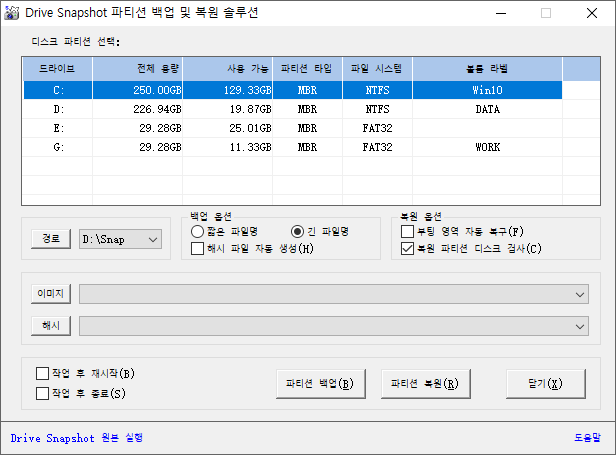Click the Drive Snapshot app icon in title bar
The height and width of the screenshot is (455, 616).
pyautogui.click(x=11, y=13)
